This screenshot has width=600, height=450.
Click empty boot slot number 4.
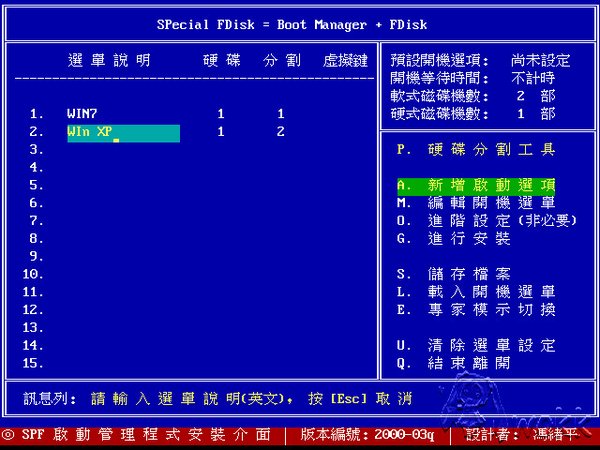pyautogui.click(x=37, y=167)
